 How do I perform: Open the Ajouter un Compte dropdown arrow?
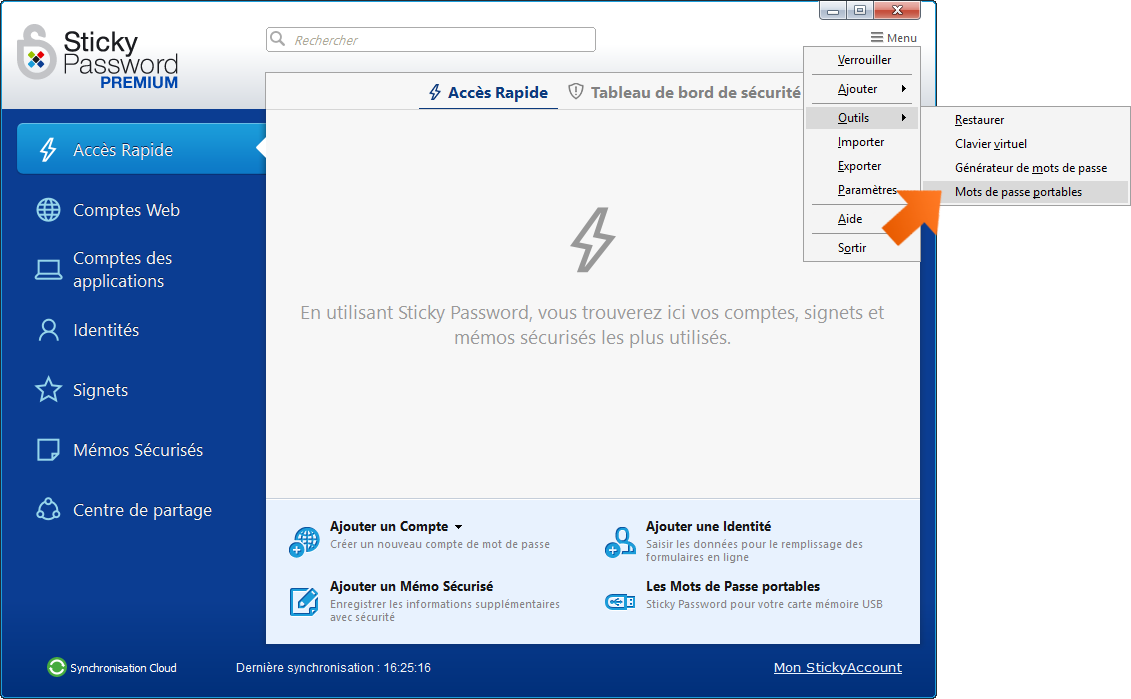[459, 527]
